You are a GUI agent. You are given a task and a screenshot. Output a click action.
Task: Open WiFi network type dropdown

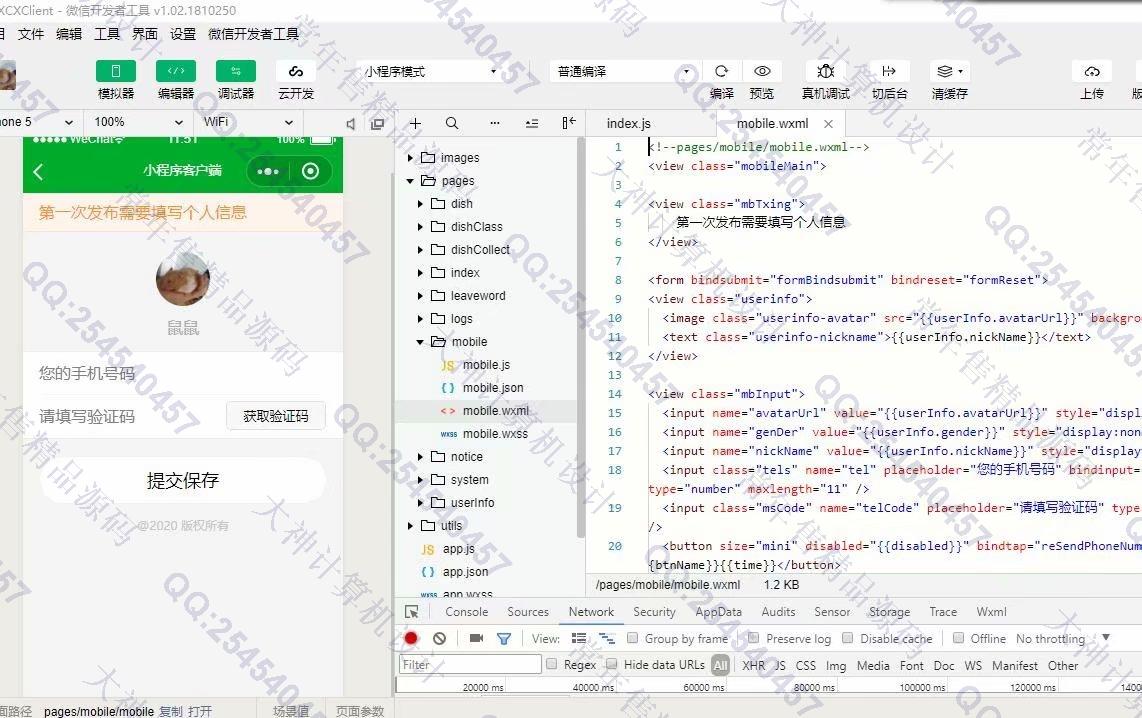point(248,122)
